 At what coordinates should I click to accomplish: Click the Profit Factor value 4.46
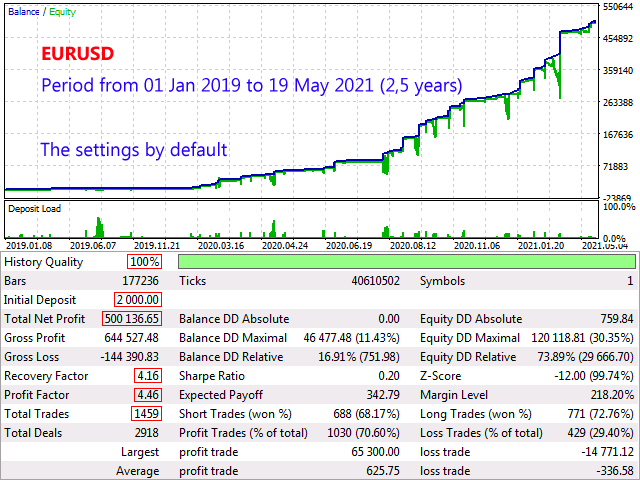[x=148, y=395]
